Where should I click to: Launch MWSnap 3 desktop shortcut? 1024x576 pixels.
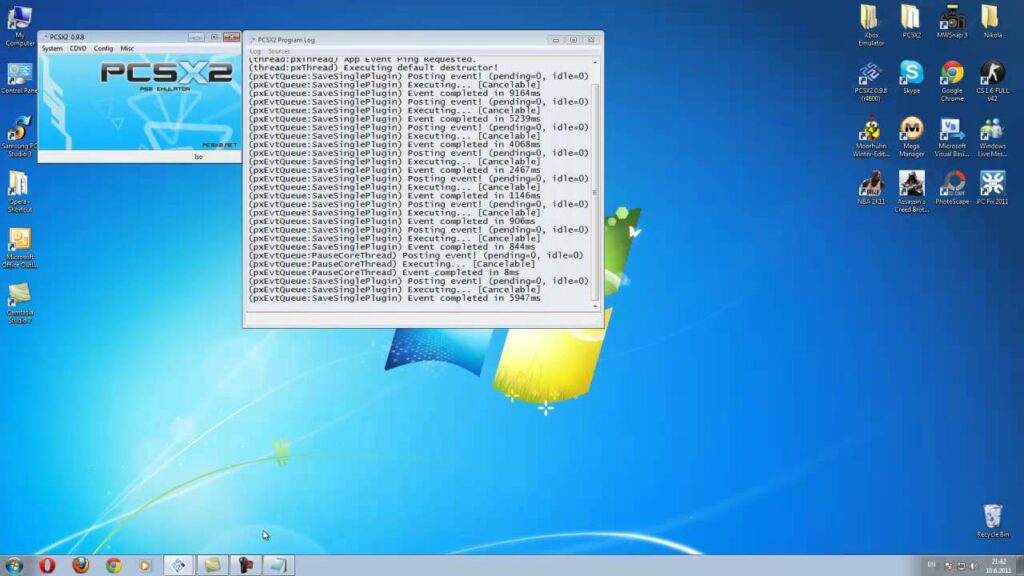tap(952, 22)
